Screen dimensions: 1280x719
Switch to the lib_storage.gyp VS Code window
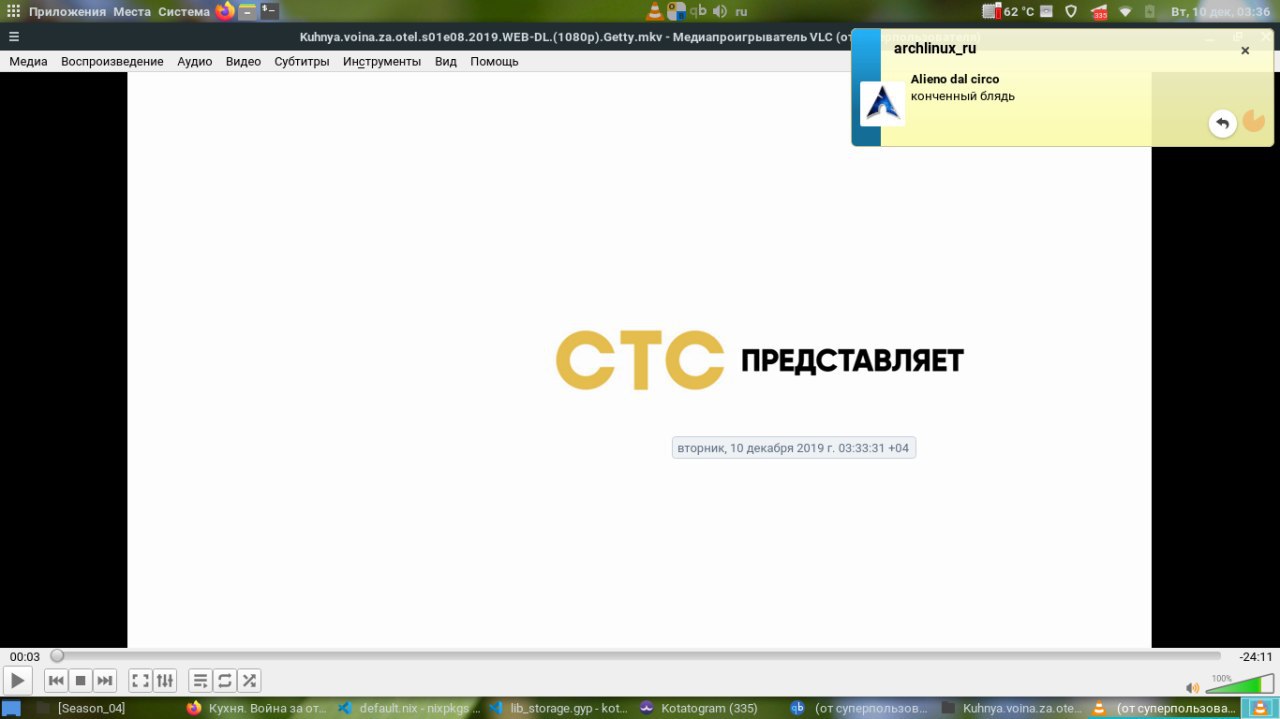pyautogui.click(x=559, y=708)
